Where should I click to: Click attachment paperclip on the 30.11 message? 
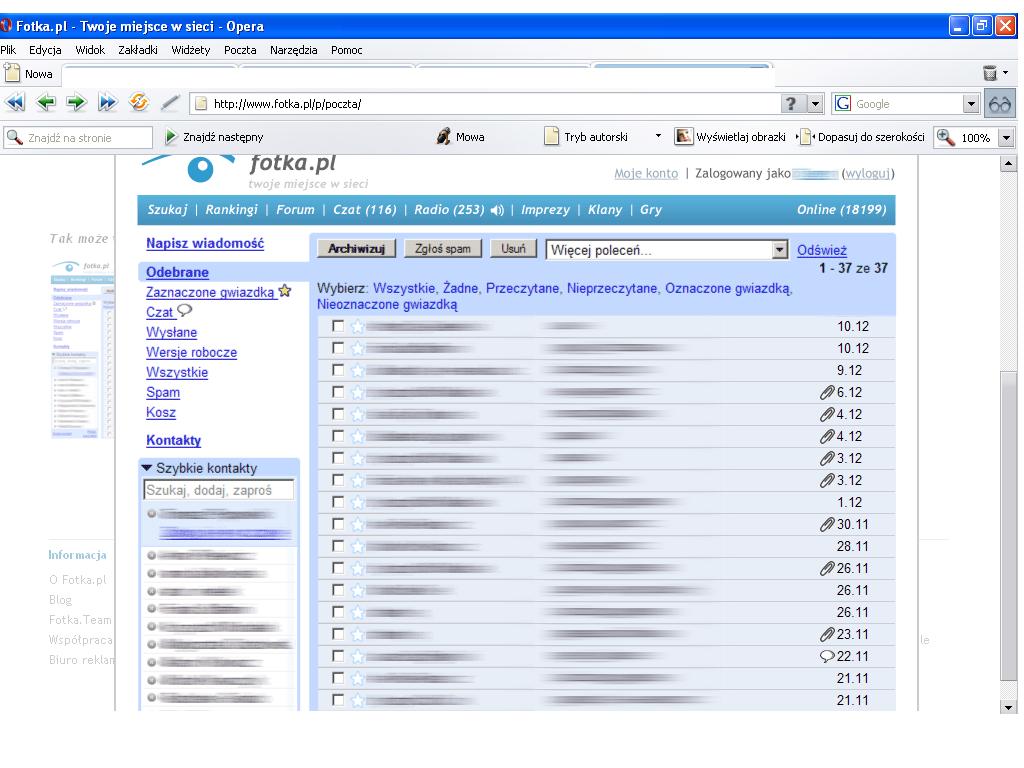coord(827,524)
